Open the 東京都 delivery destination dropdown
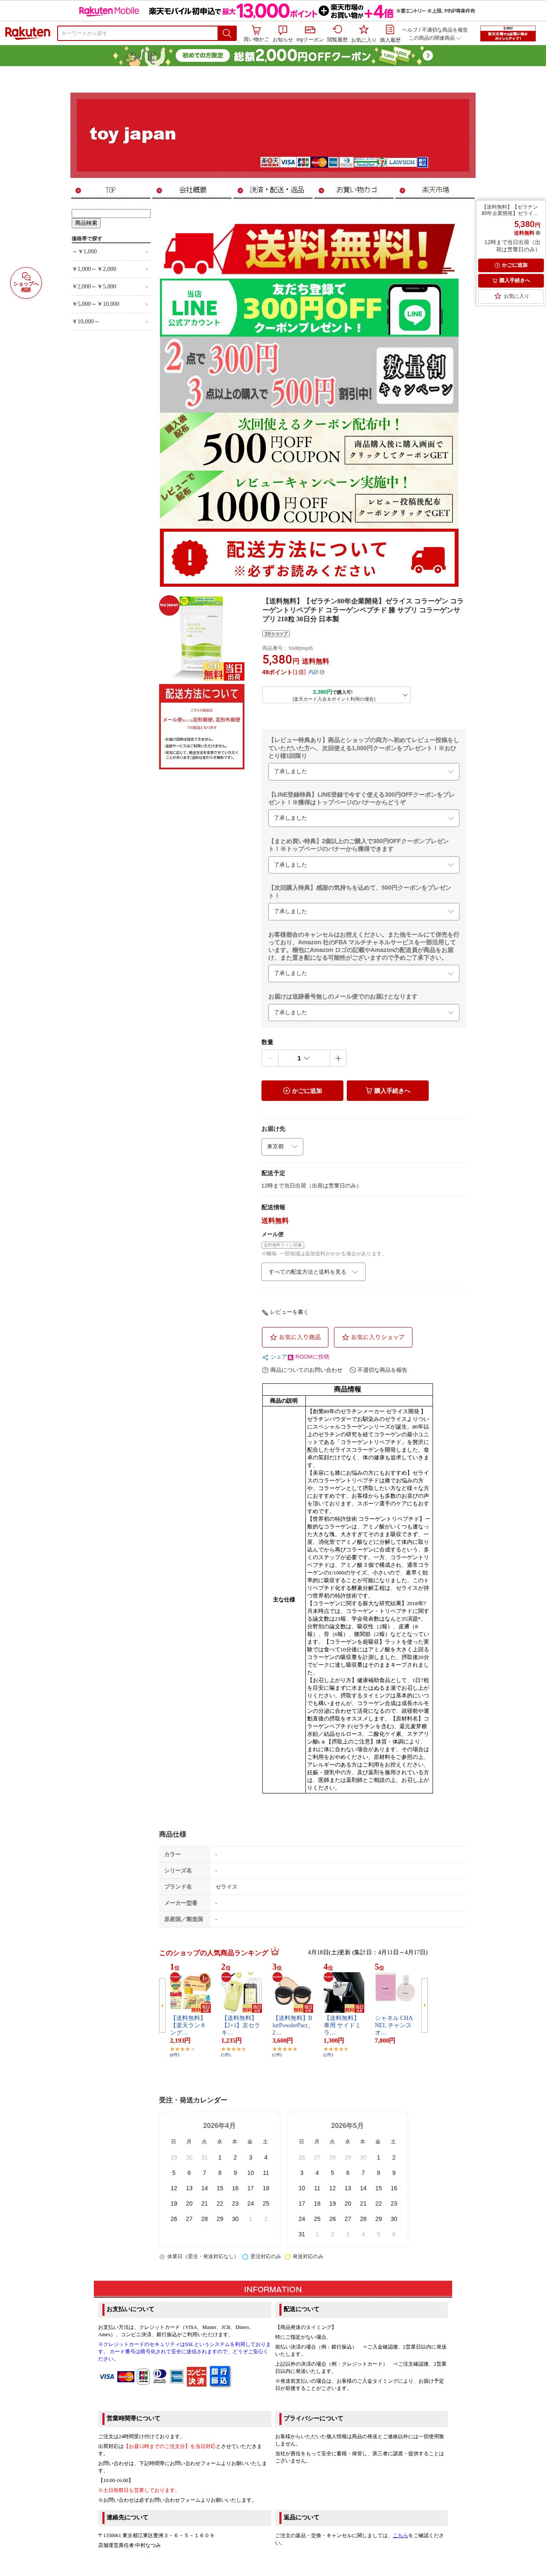This screenshot has height=2576, width=546. tap(282, 1147)
